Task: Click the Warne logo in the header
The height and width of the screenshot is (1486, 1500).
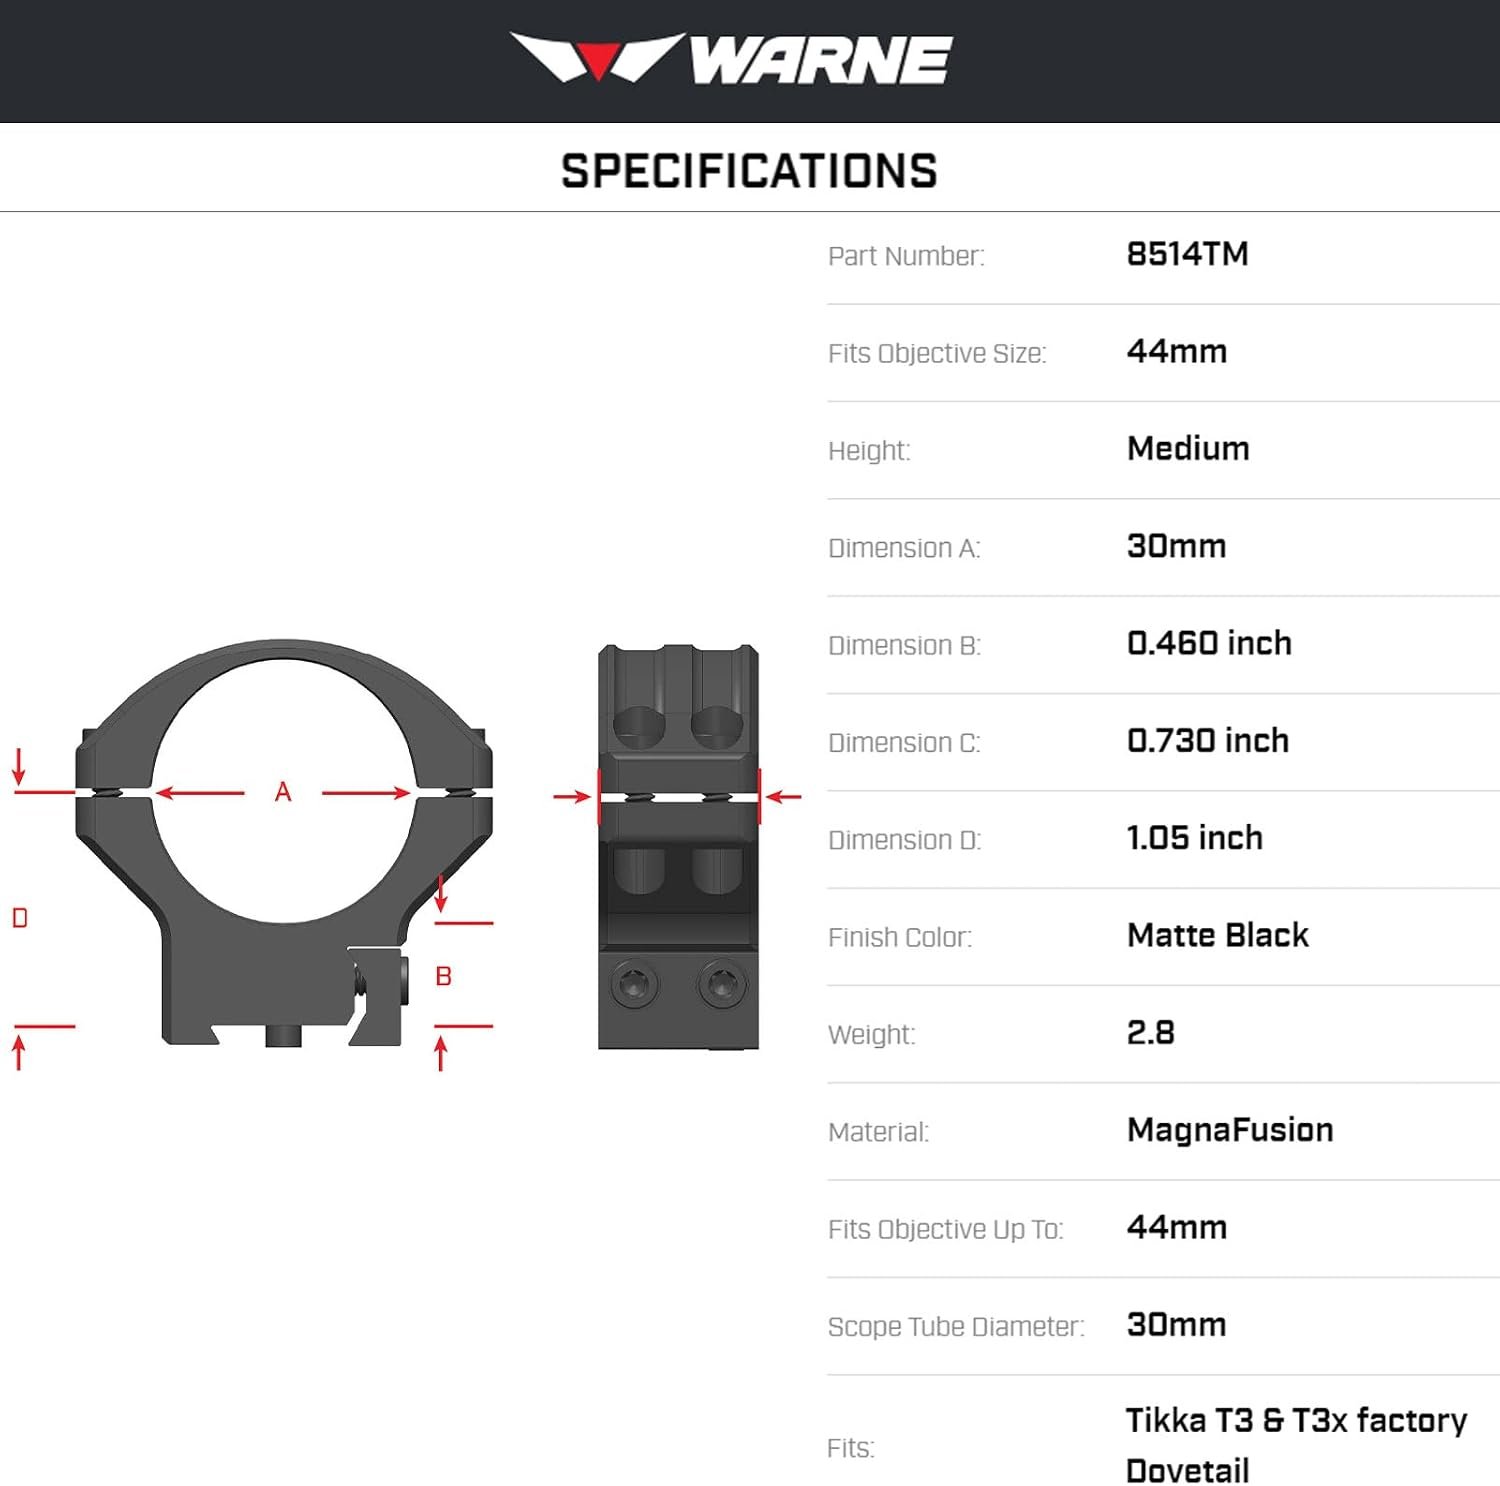Action: [731, 59]
